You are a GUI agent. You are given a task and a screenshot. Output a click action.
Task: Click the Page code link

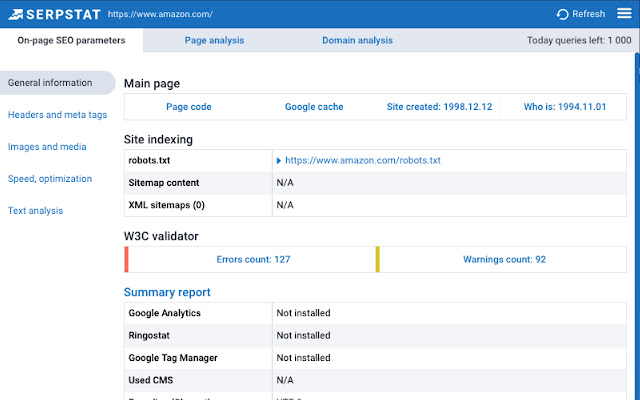coord(188,107)
